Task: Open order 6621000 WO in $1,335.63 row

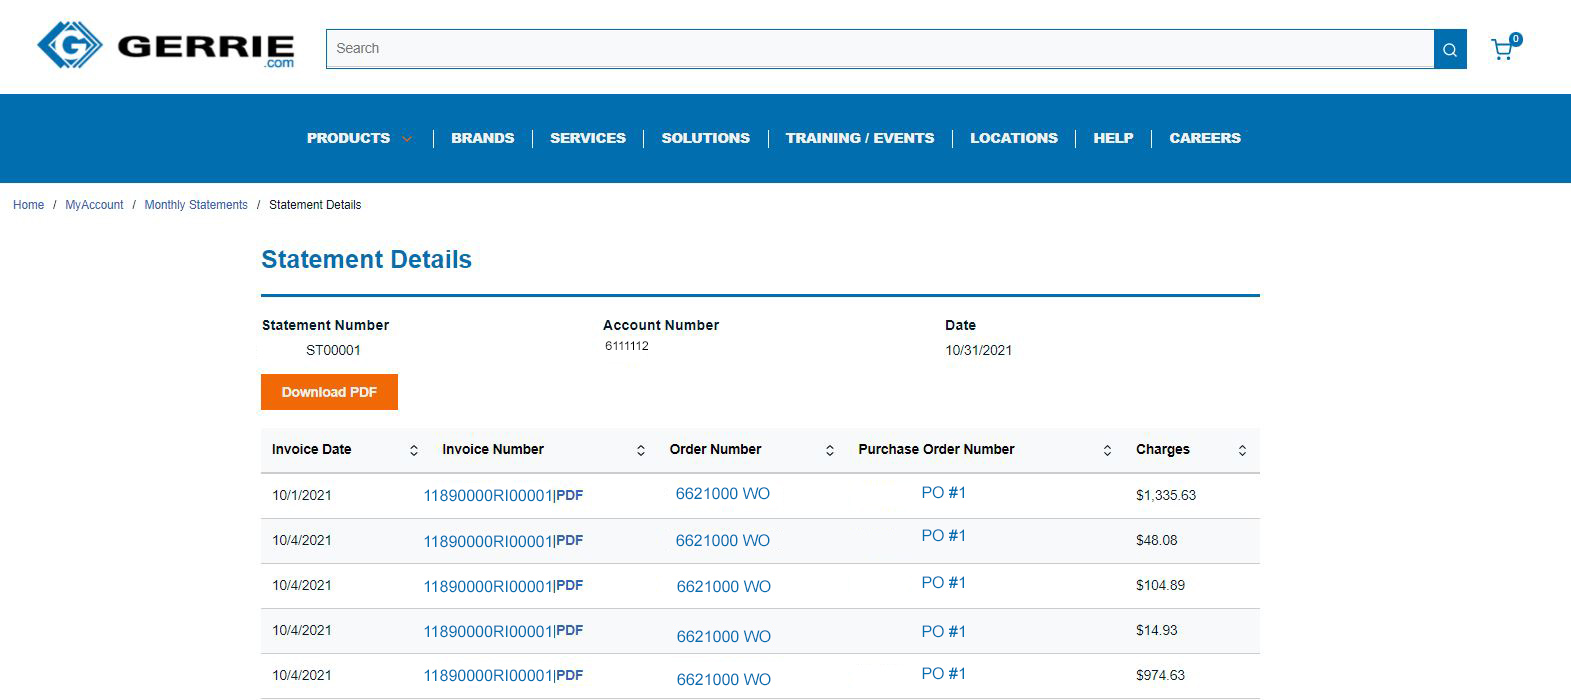Action: click(x=723, y=494)
